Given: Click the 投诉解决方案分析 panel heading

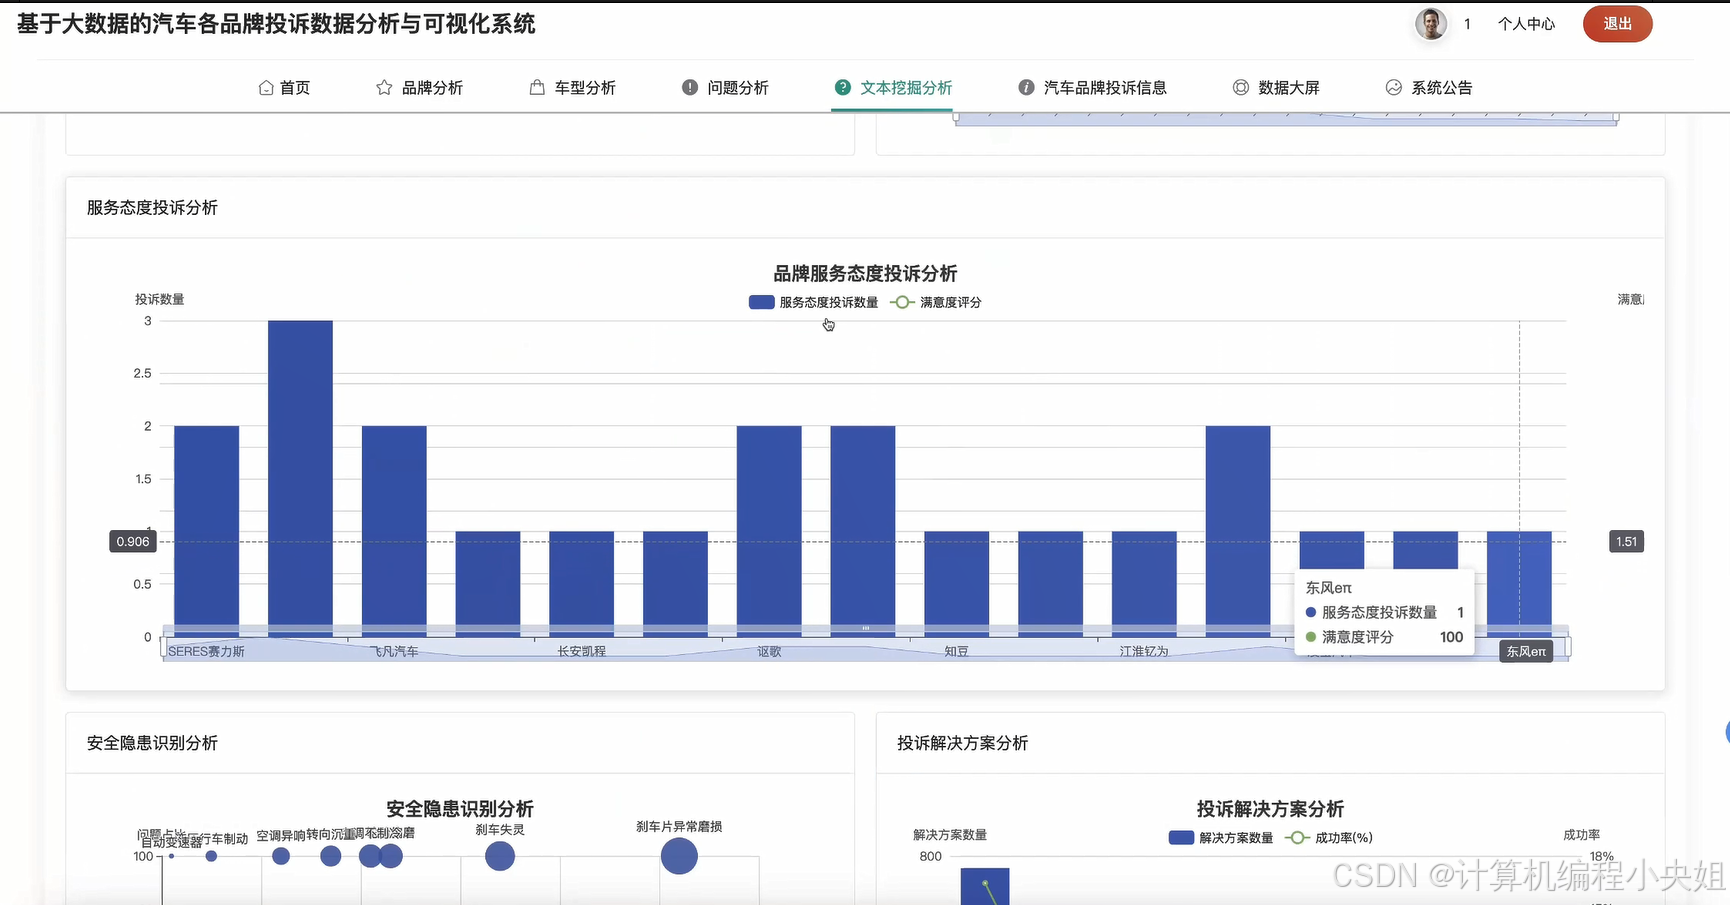Looking at the screenshot, I should tap(962, 743).
